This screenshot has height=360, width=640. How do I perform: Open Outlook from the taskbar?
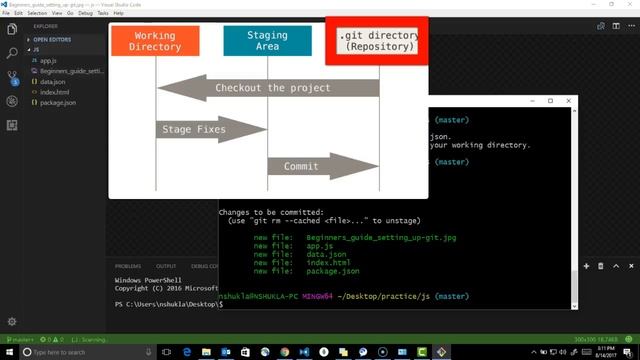point(226,352)
